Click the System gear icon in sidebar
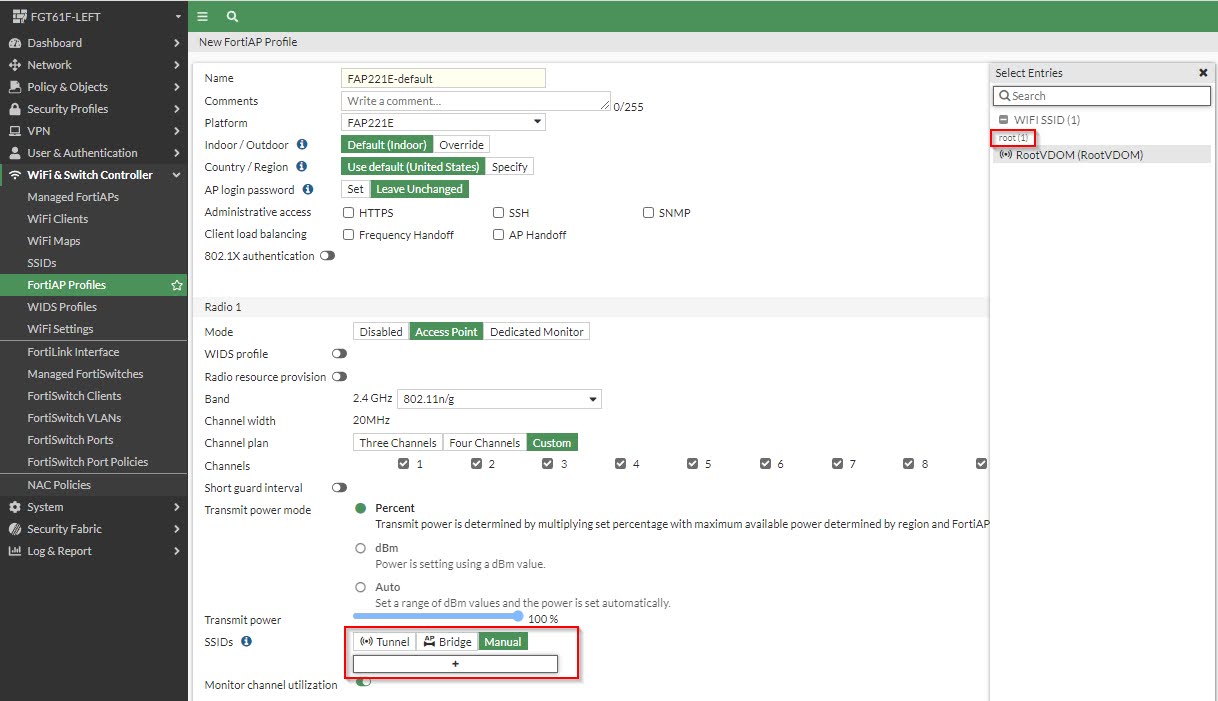1218x701 pixels. [15, 507]
